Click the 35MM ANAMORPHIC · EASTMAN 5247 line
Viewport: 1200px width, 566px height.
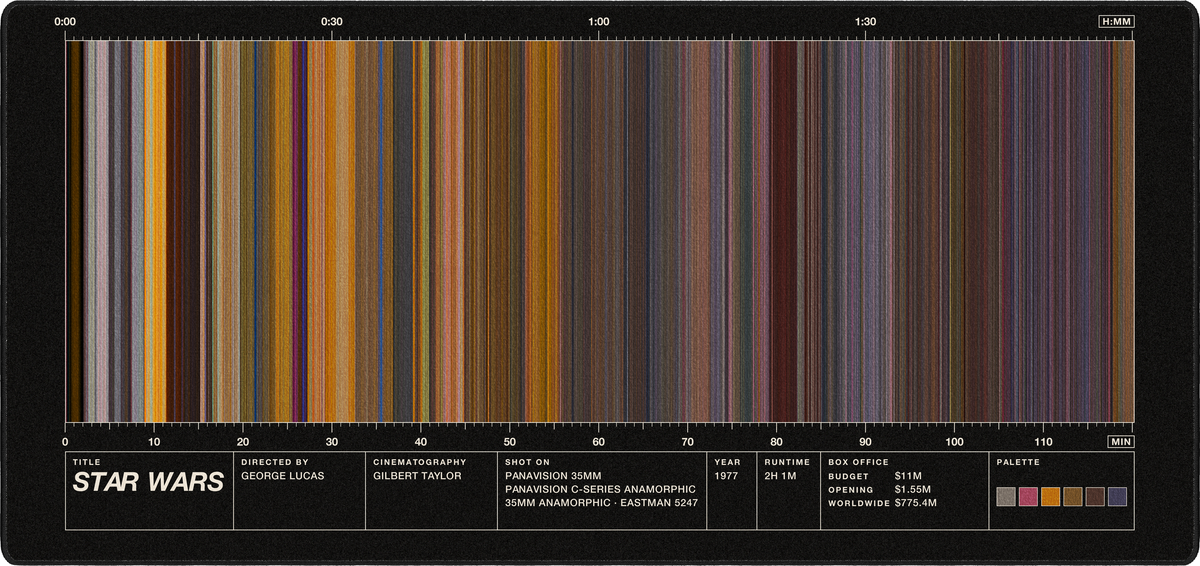pyautogui.click(x=601, y=503)
